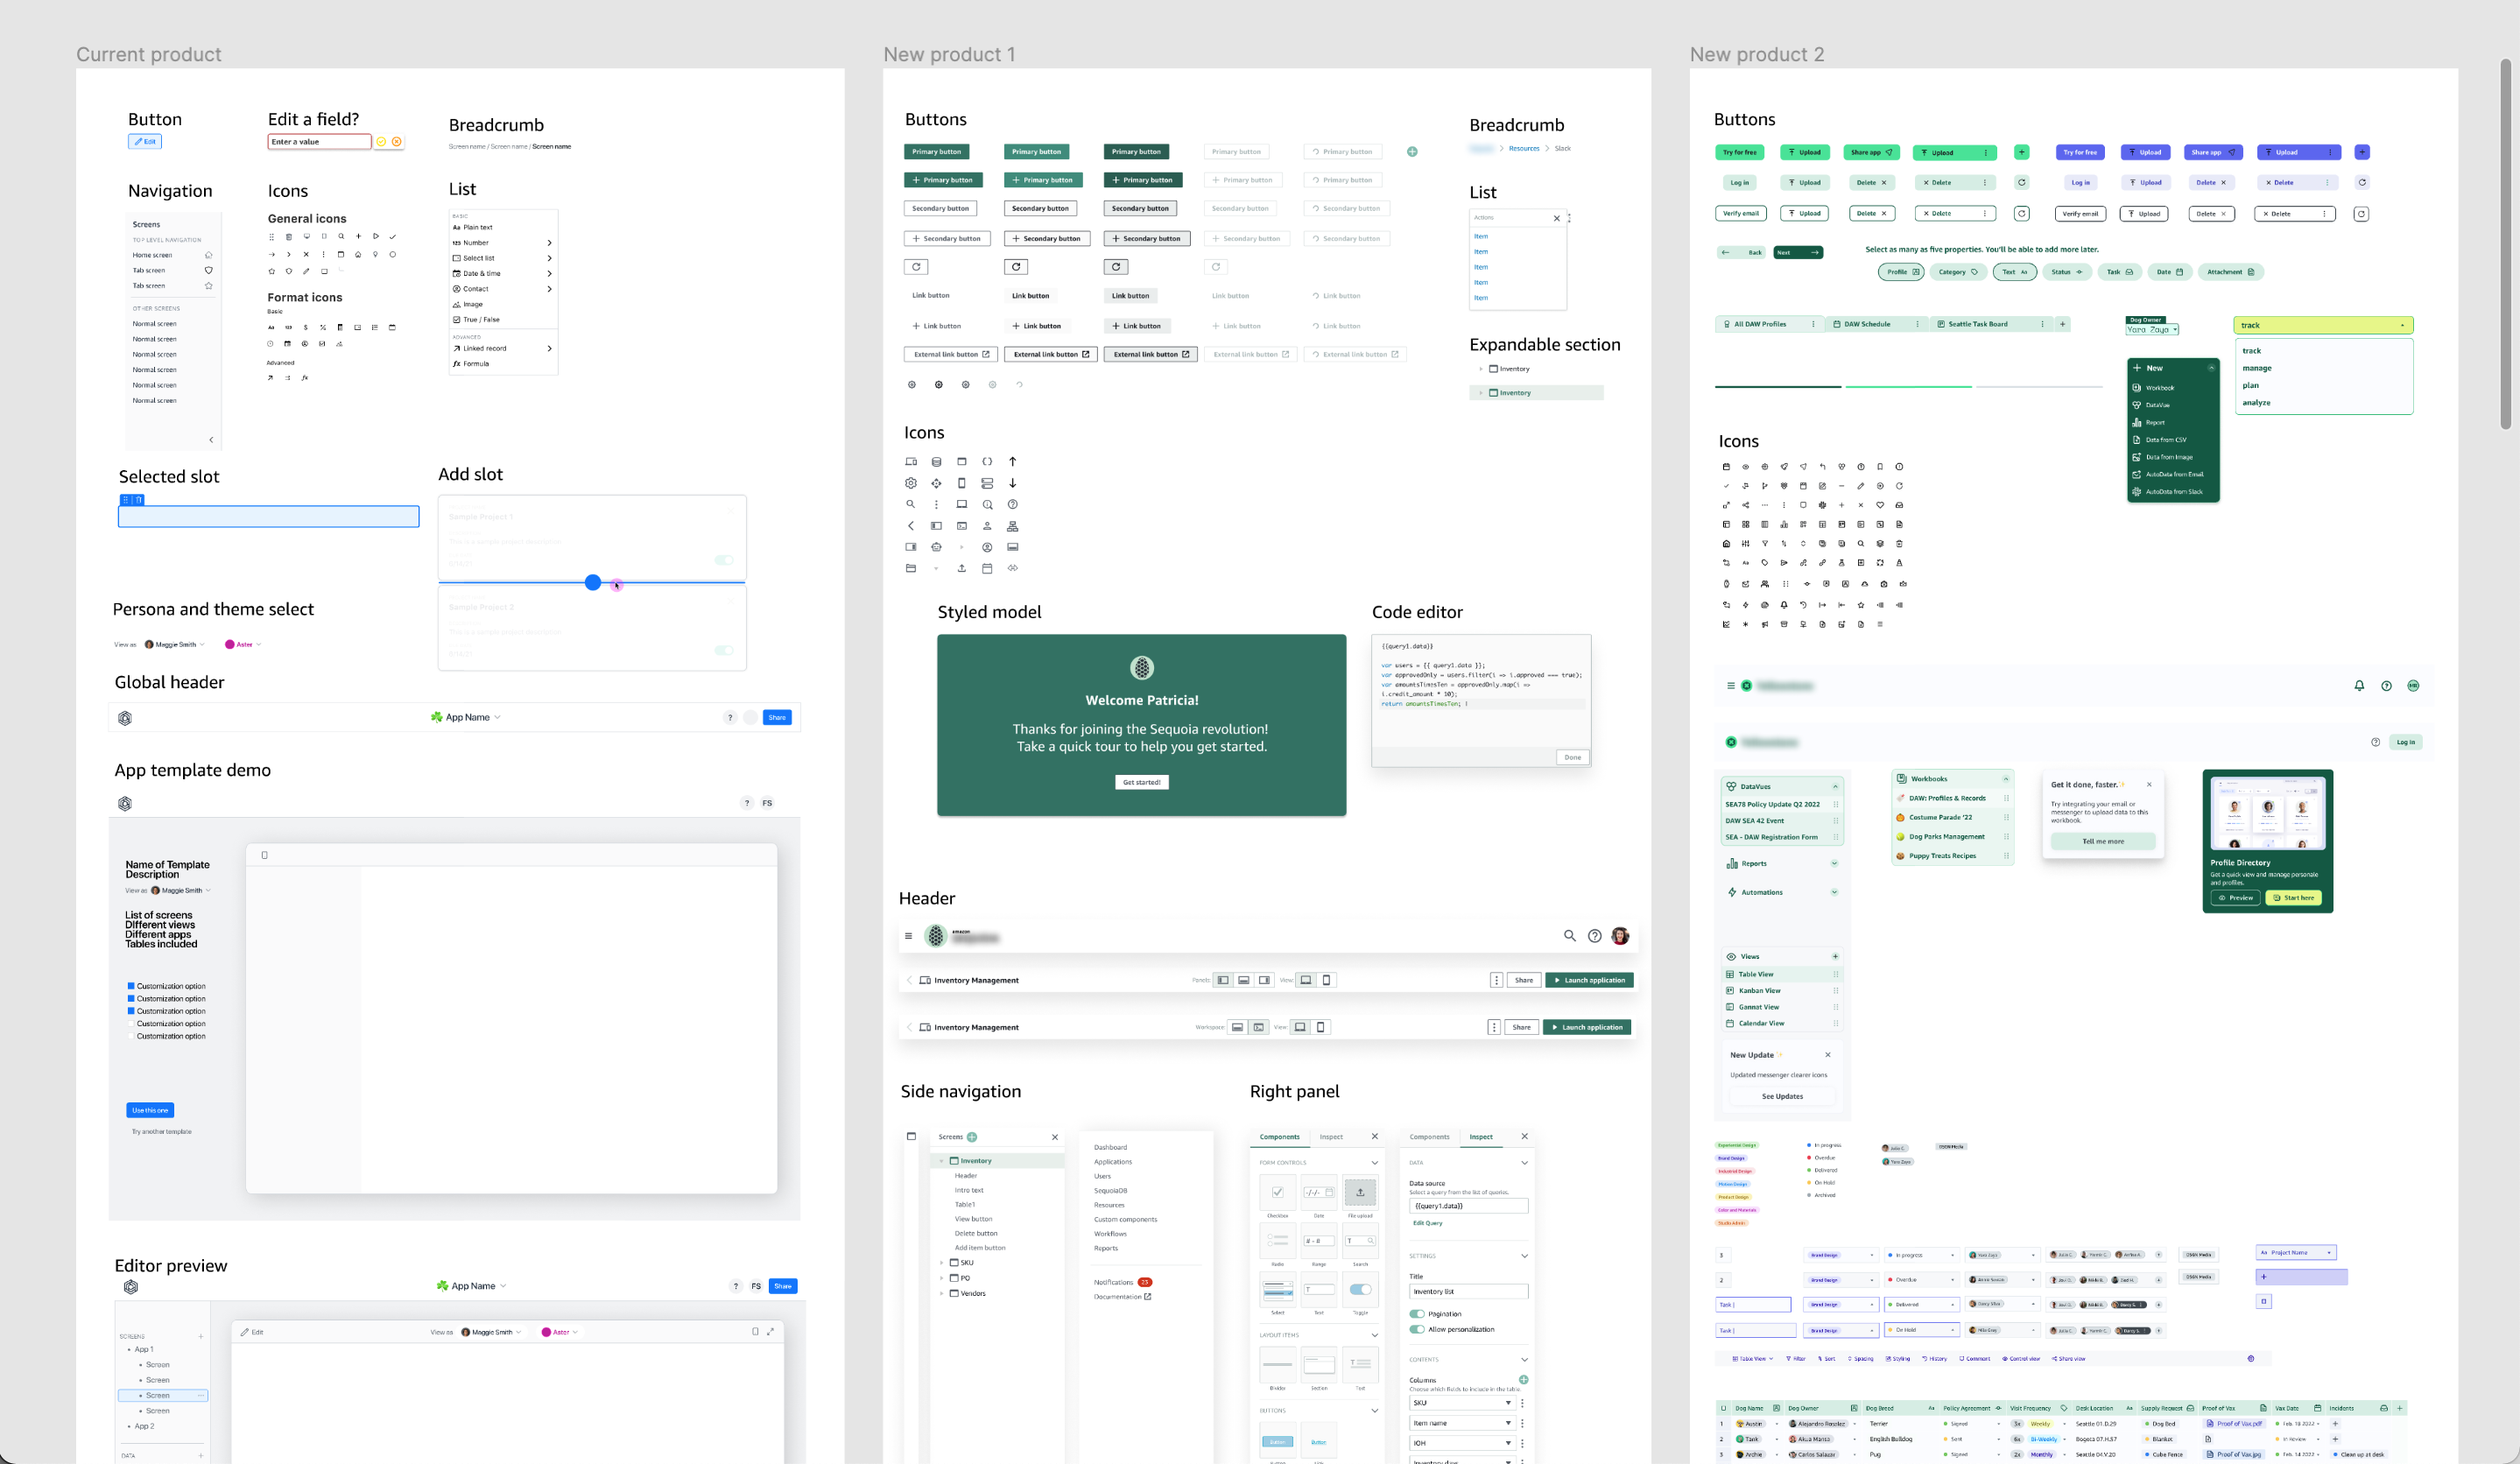Click the plus icon in the Views header
Screen dimensions: 2520x1464
1835,957
